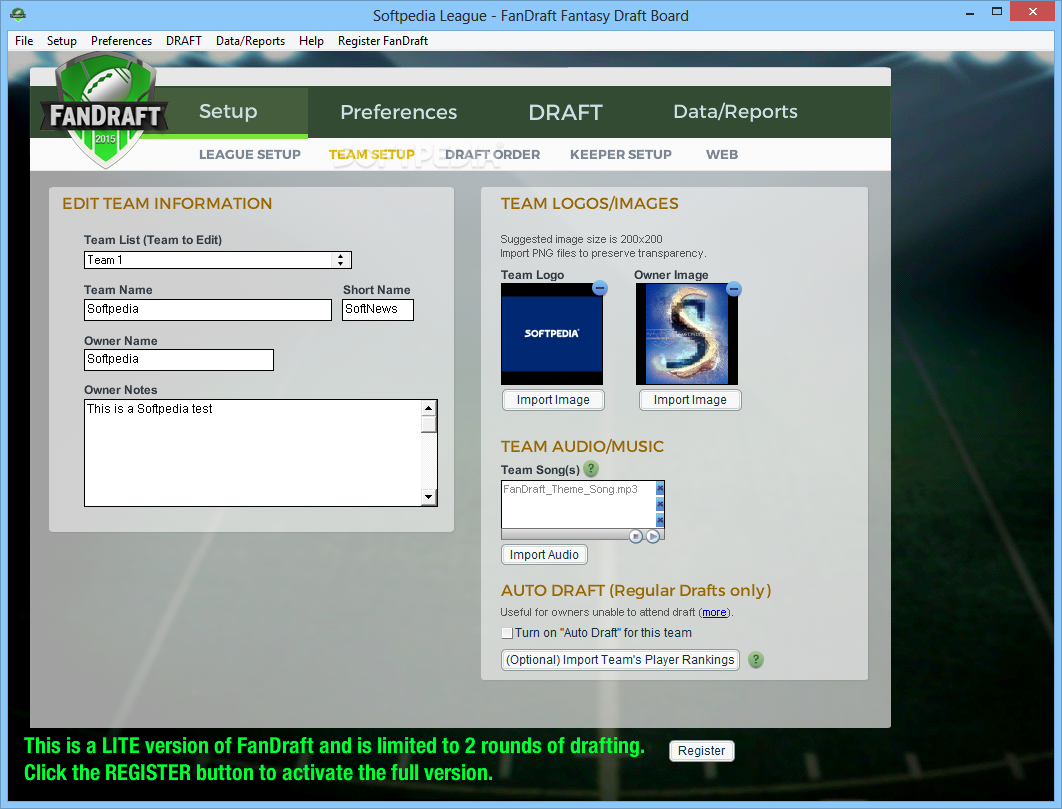Screen dimensions: 1062x809
Task: Click the Import Audio button
Action: coord(544,554)
